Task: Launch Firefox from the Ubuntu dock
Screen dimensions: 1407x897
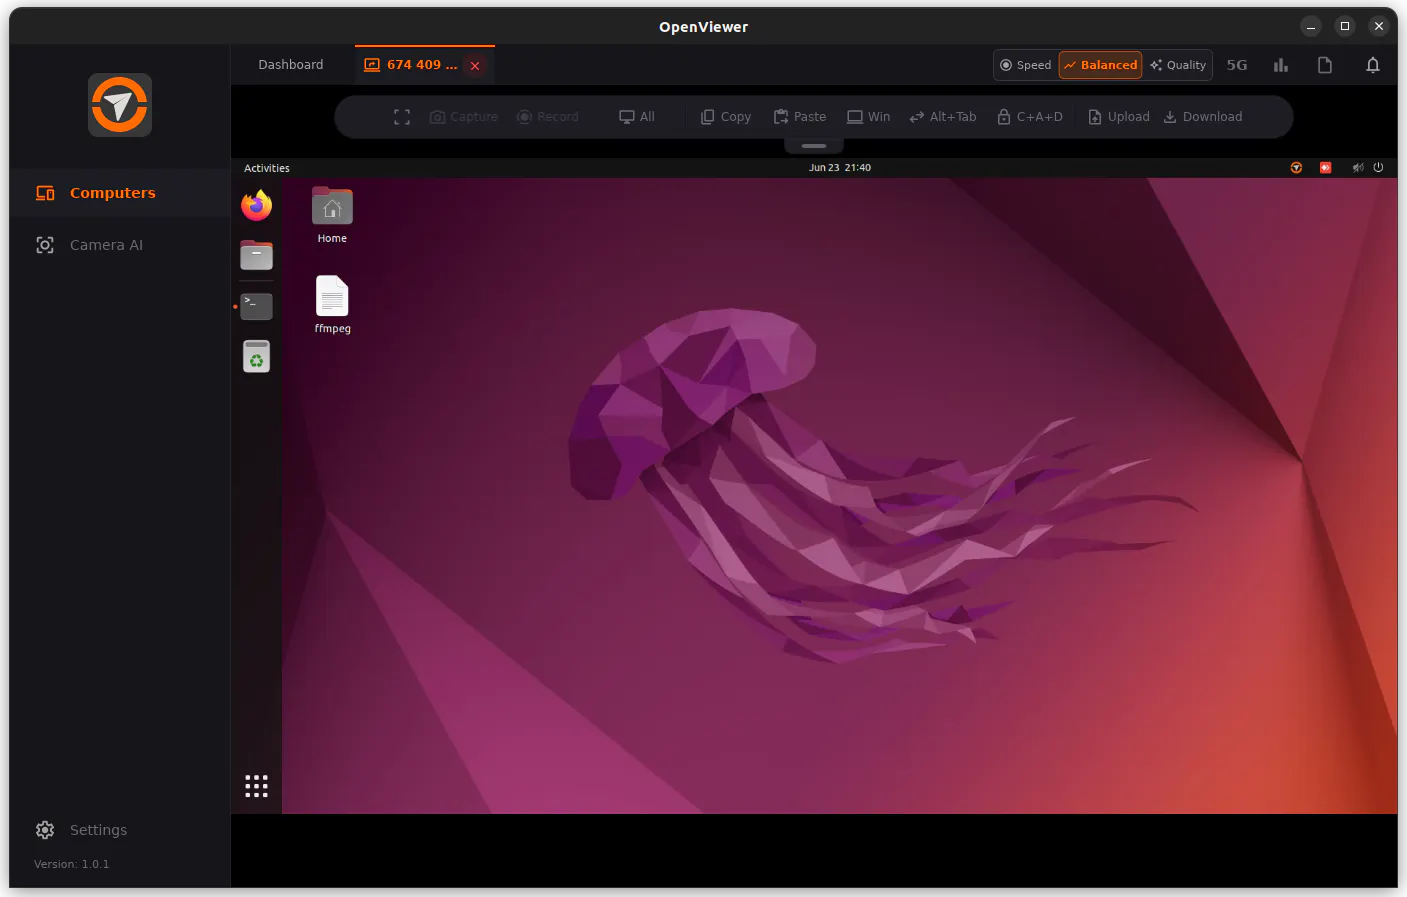Action: coord(257,205)
